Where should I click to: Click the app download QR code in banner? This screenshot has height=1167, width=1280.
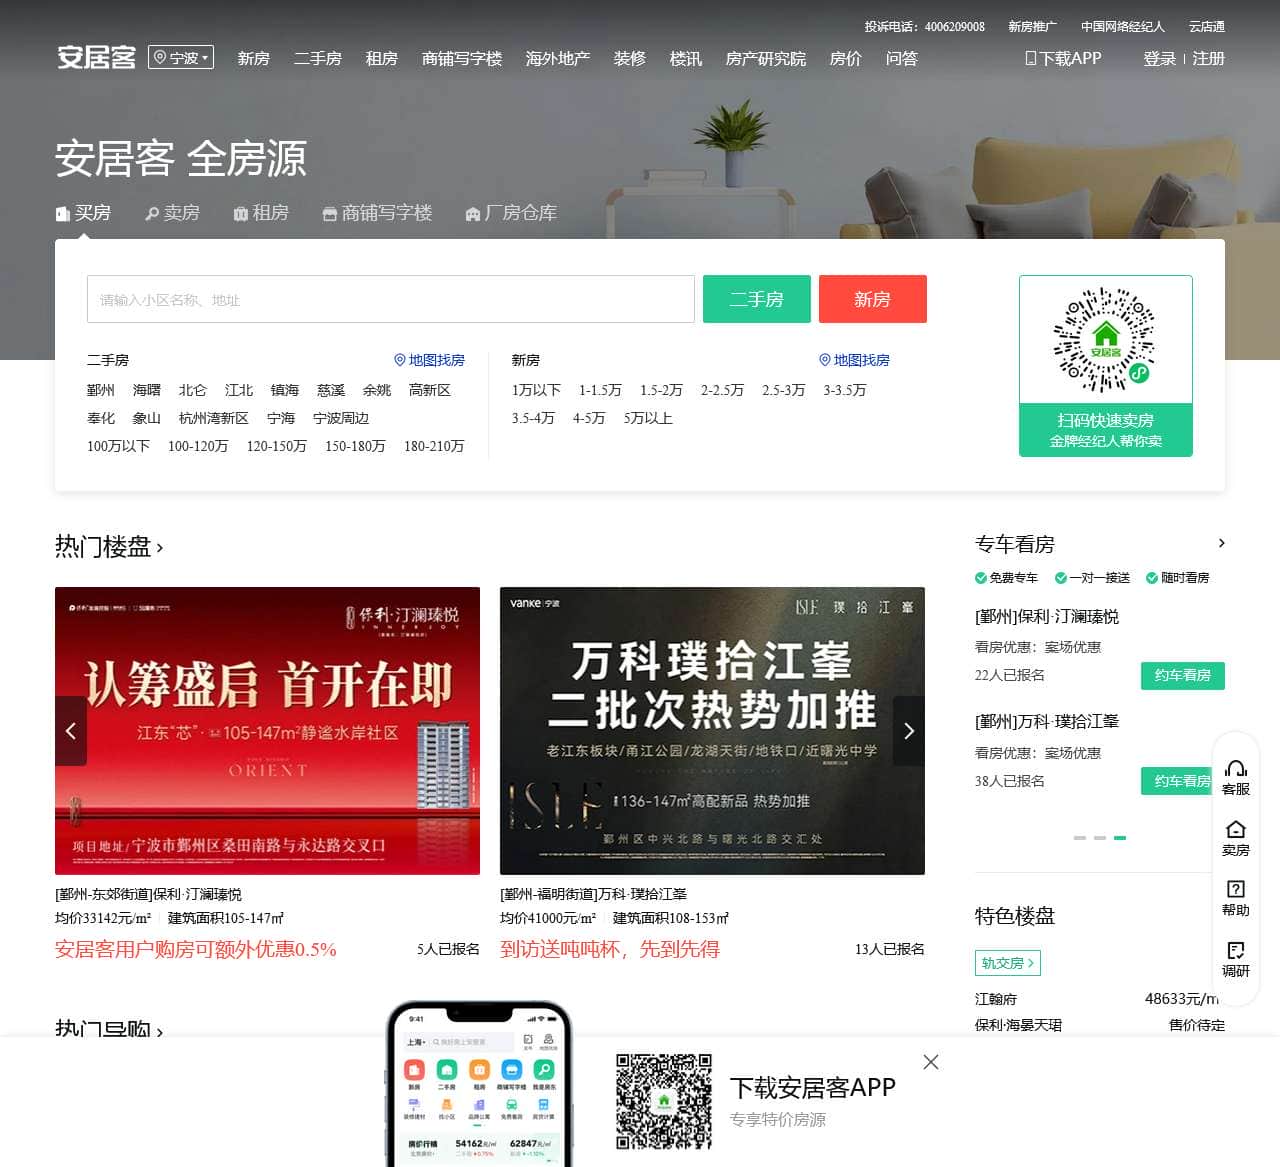coord(664,1102)
